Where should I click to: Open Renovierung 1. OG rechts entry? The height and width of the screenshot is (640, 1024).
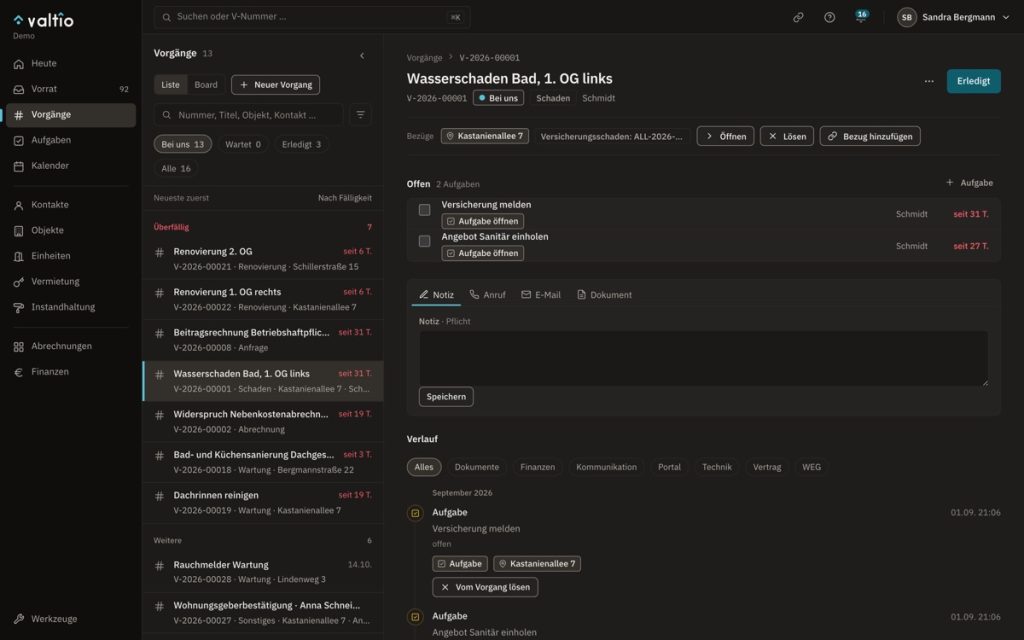[x=263, y=299]
